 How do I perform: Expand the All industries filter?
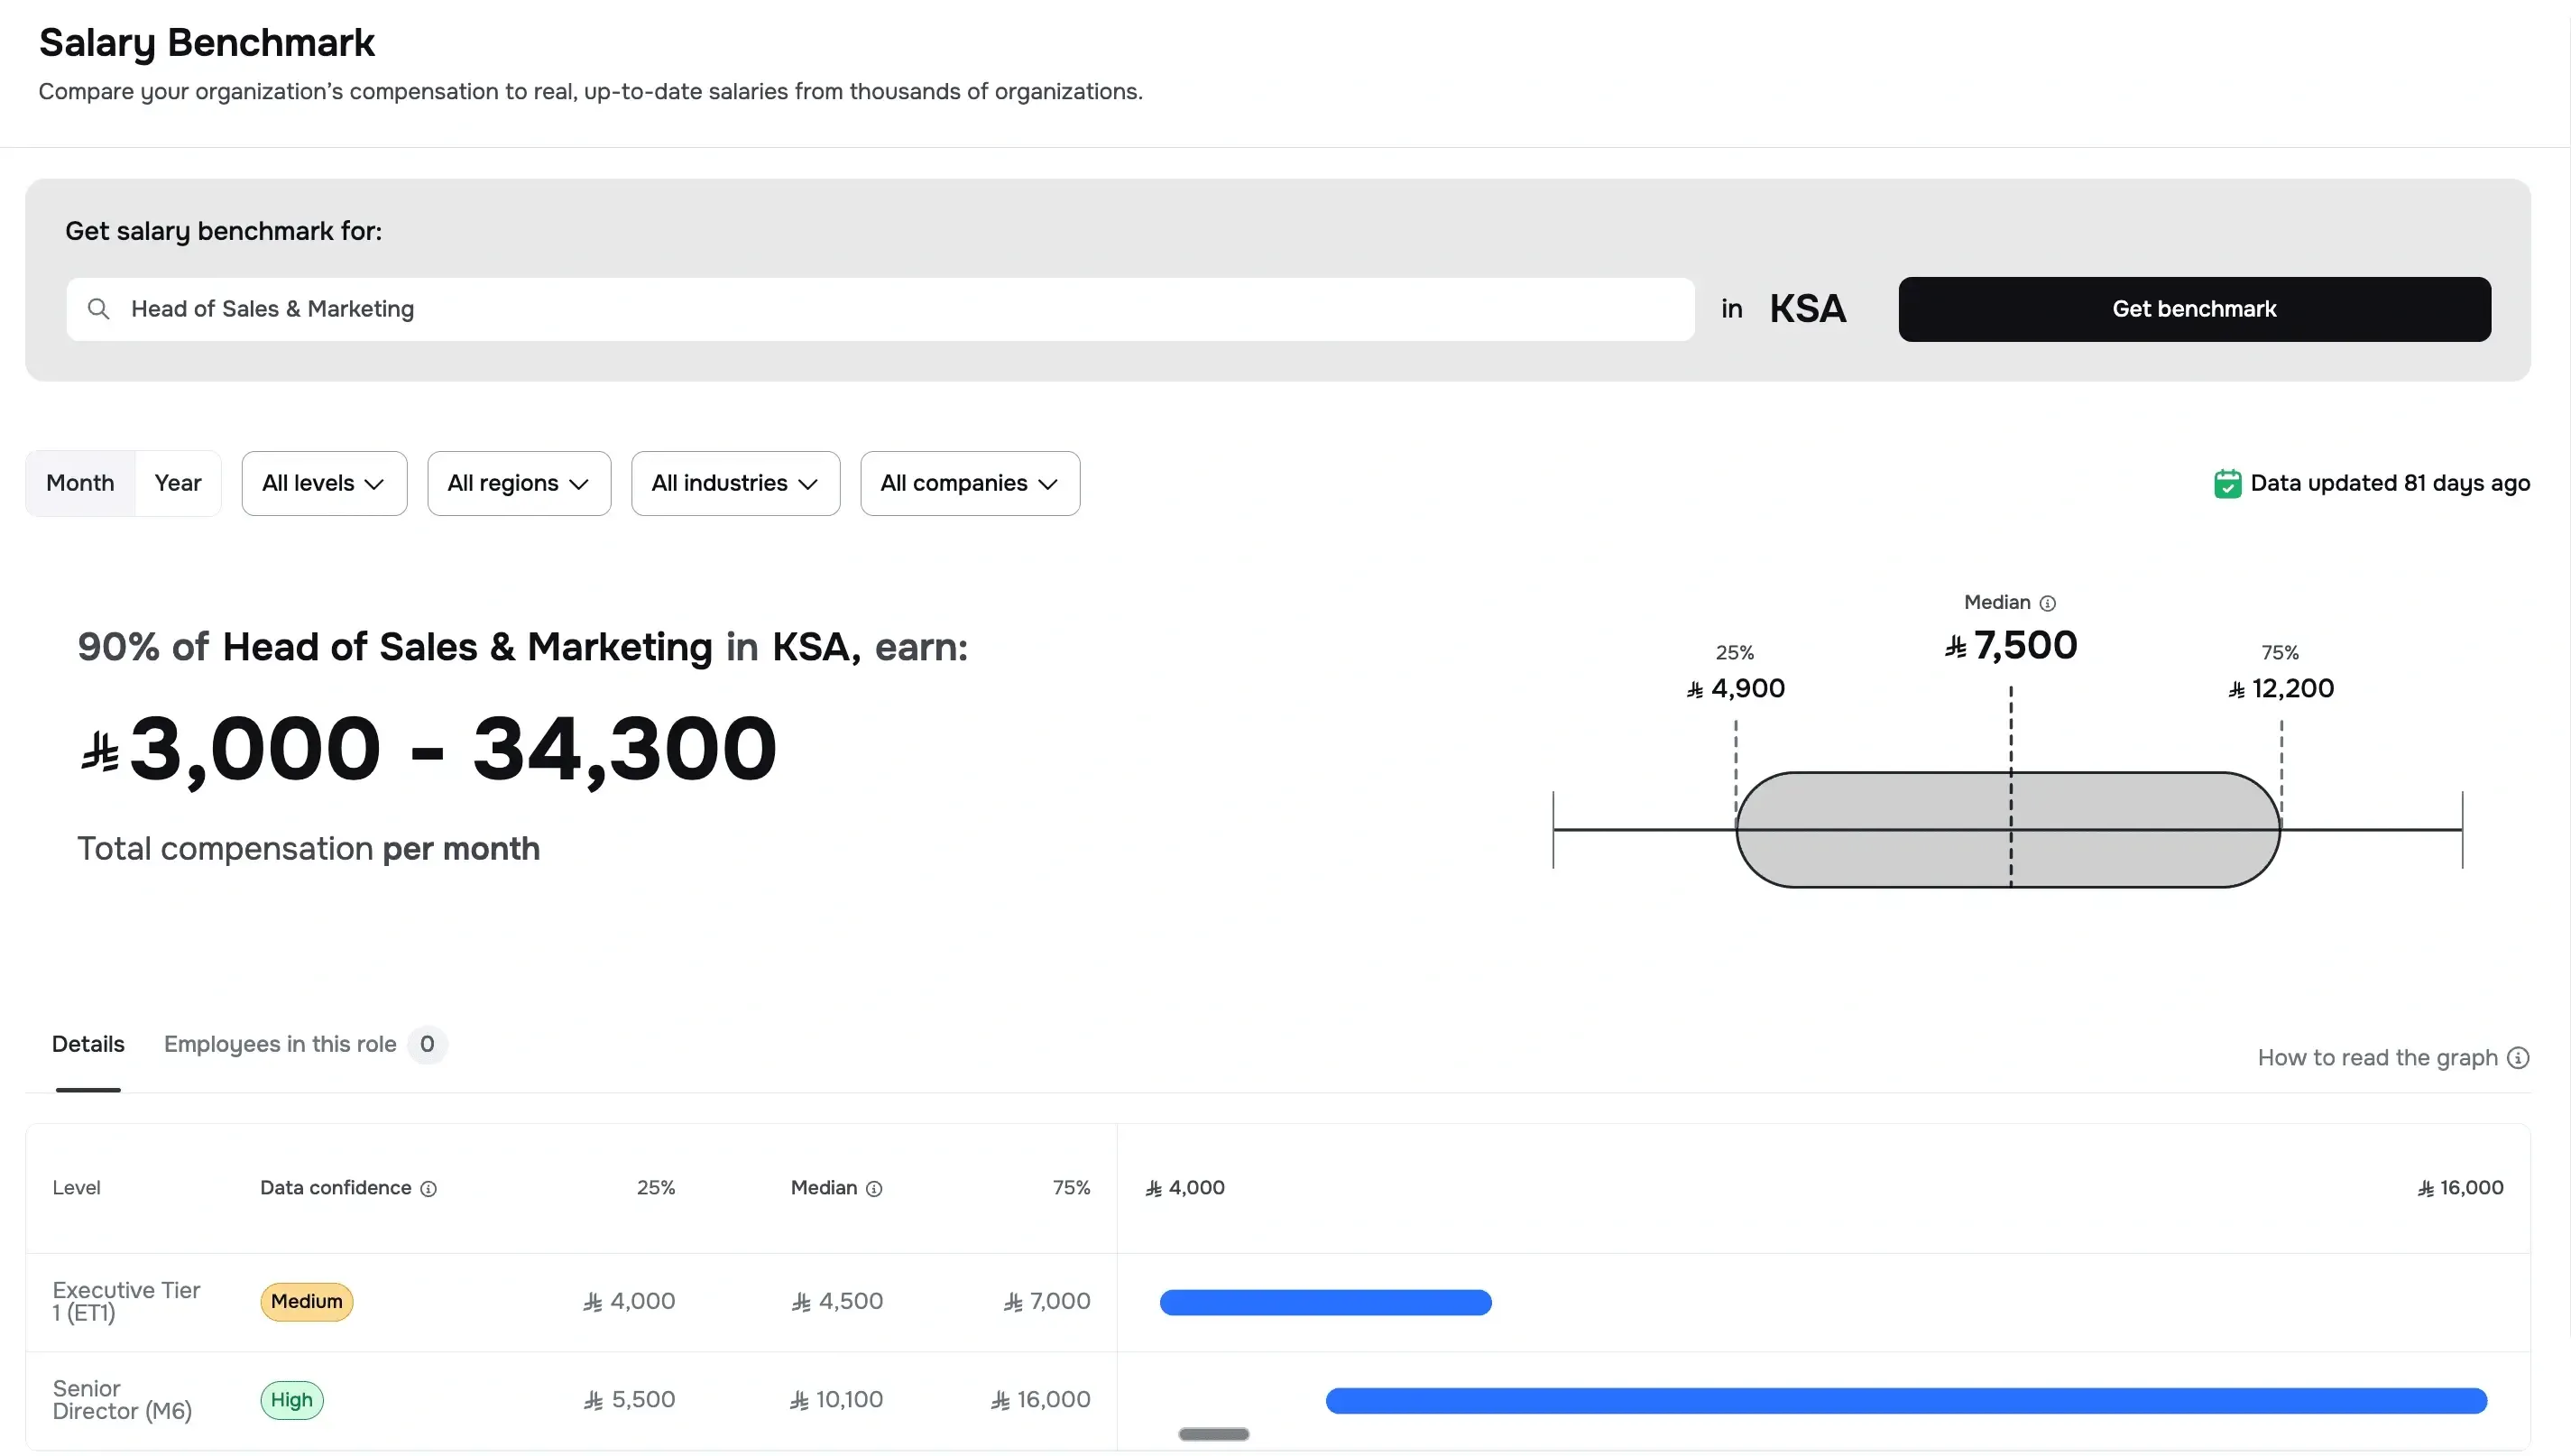pos(735,482)
